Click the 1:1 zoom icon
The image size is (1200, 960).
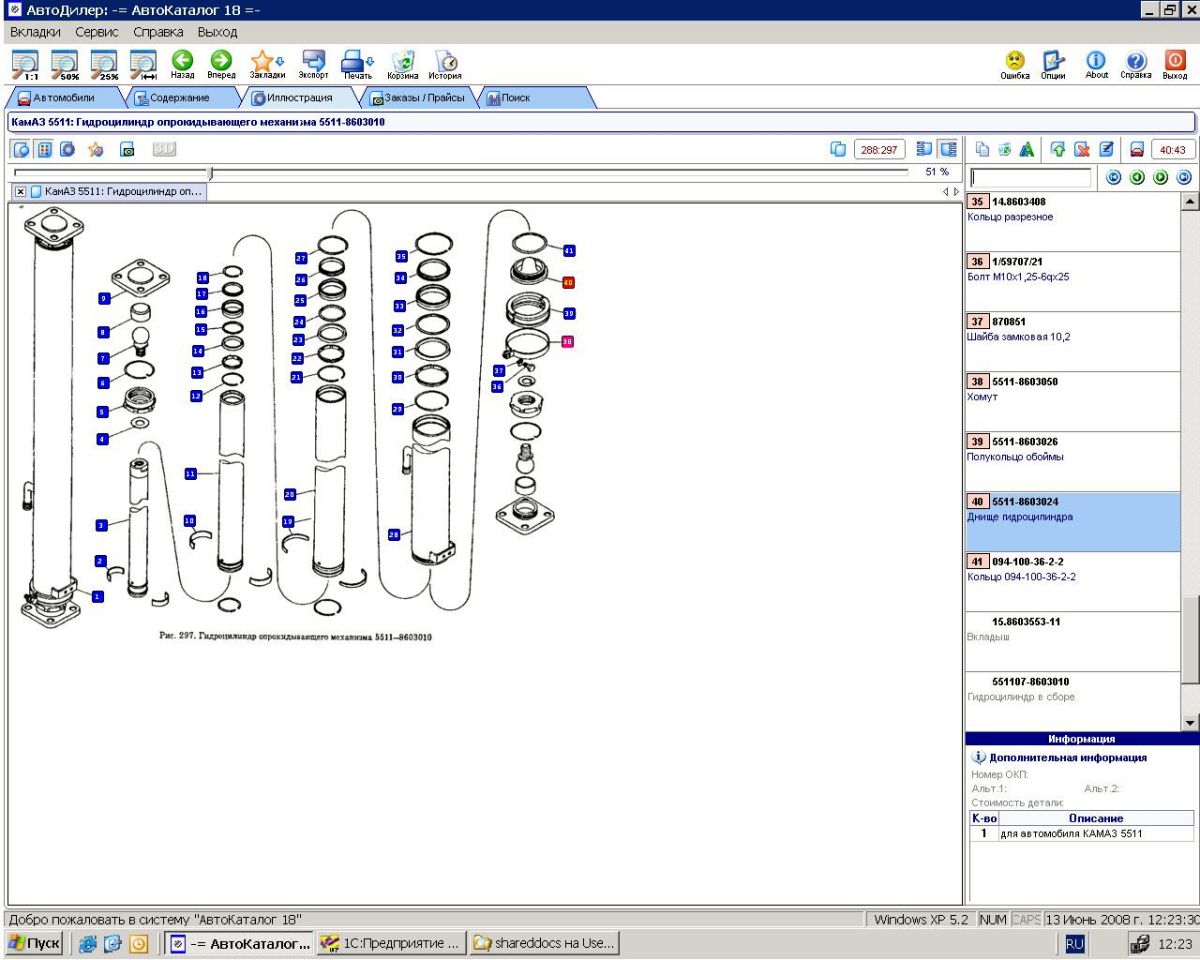coord(25,62)
